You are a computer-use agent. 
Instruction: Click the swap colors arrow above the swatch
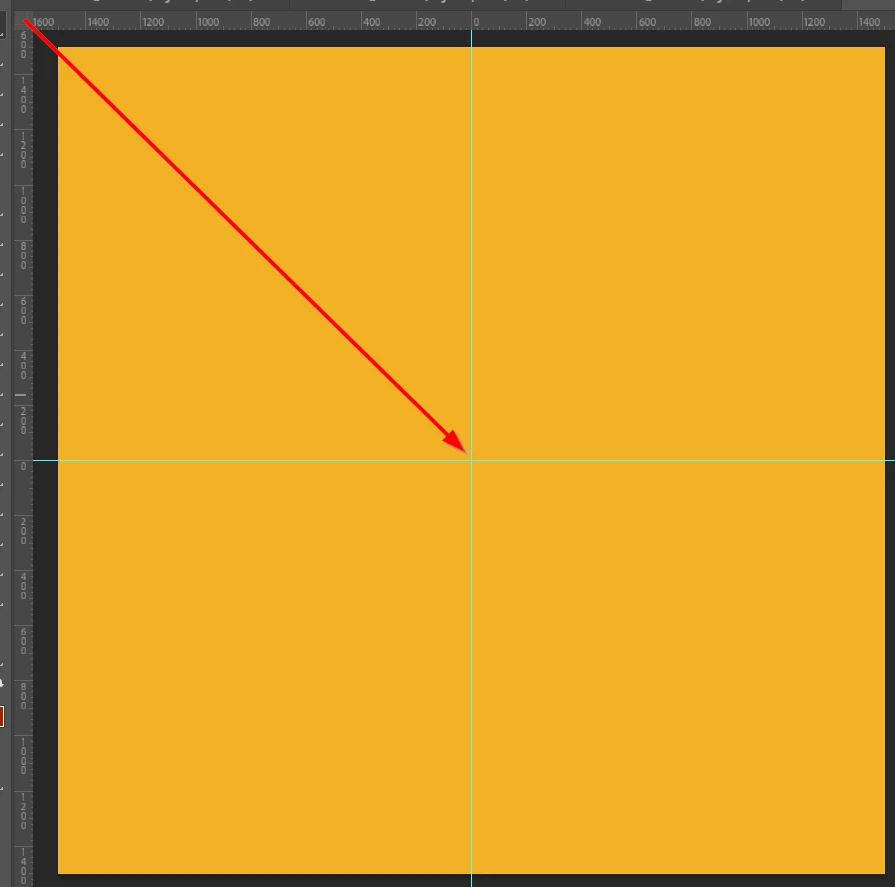click(2, 683)
